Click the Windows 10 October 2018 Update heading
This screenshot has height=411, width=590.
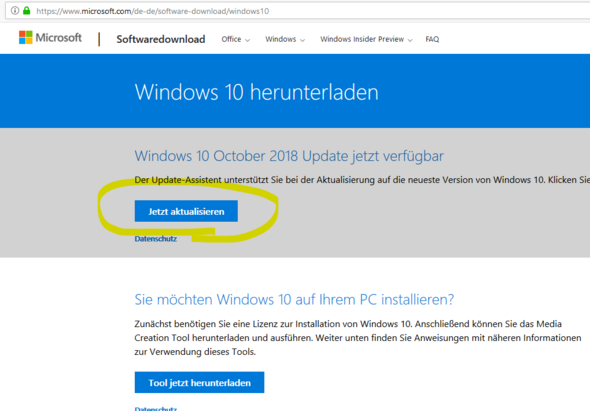[x=289, y=156]
